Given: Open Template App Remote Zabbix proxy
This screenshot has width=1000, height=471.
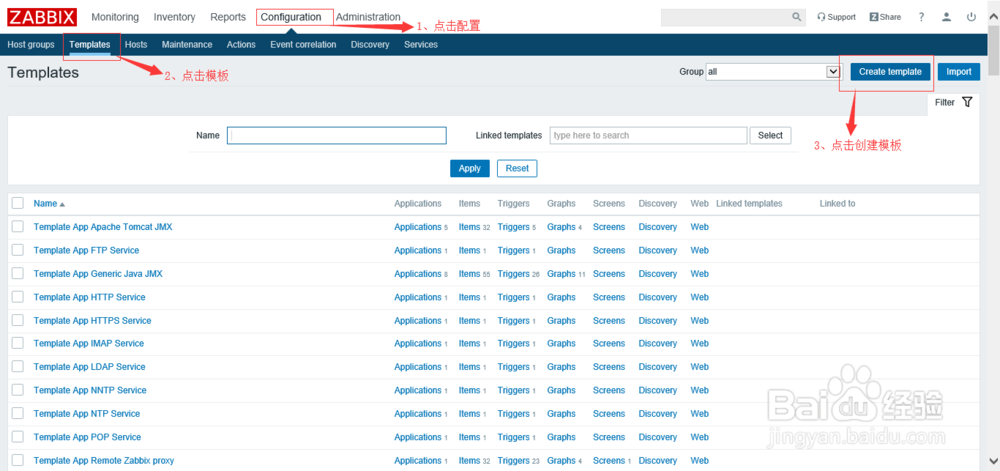Looking at the screenshot, I should click(x=103, y=460).
